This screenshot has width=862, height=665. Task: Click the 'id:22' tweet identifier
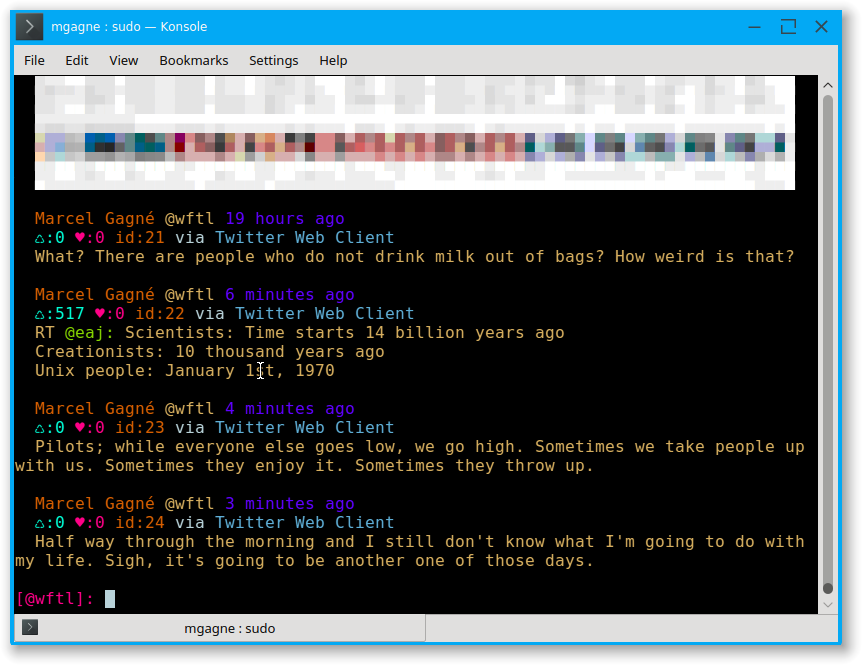click(159, 313)
